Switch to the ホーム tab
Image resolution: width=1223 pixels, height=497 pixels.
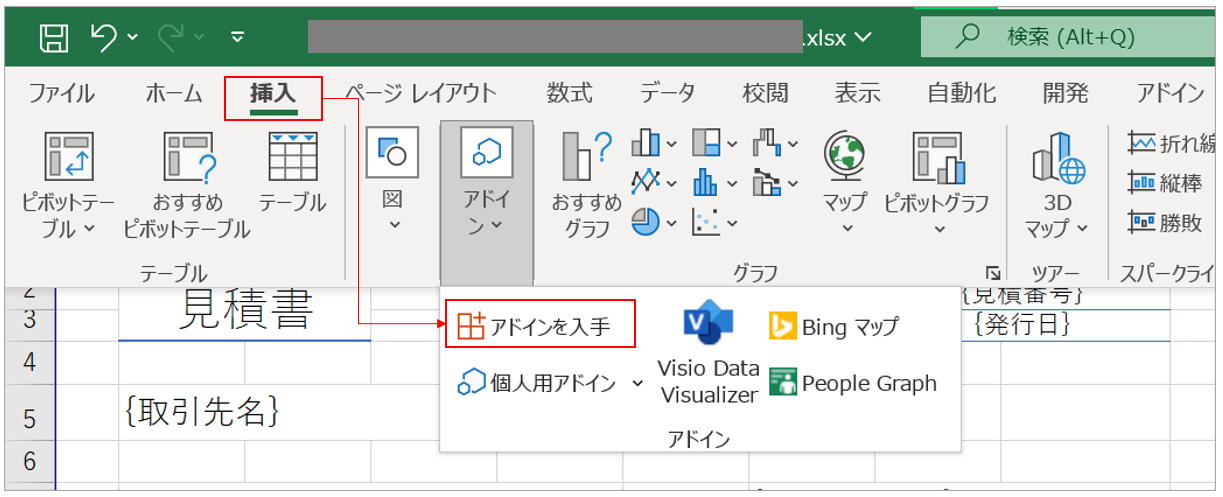coord(175,94)
